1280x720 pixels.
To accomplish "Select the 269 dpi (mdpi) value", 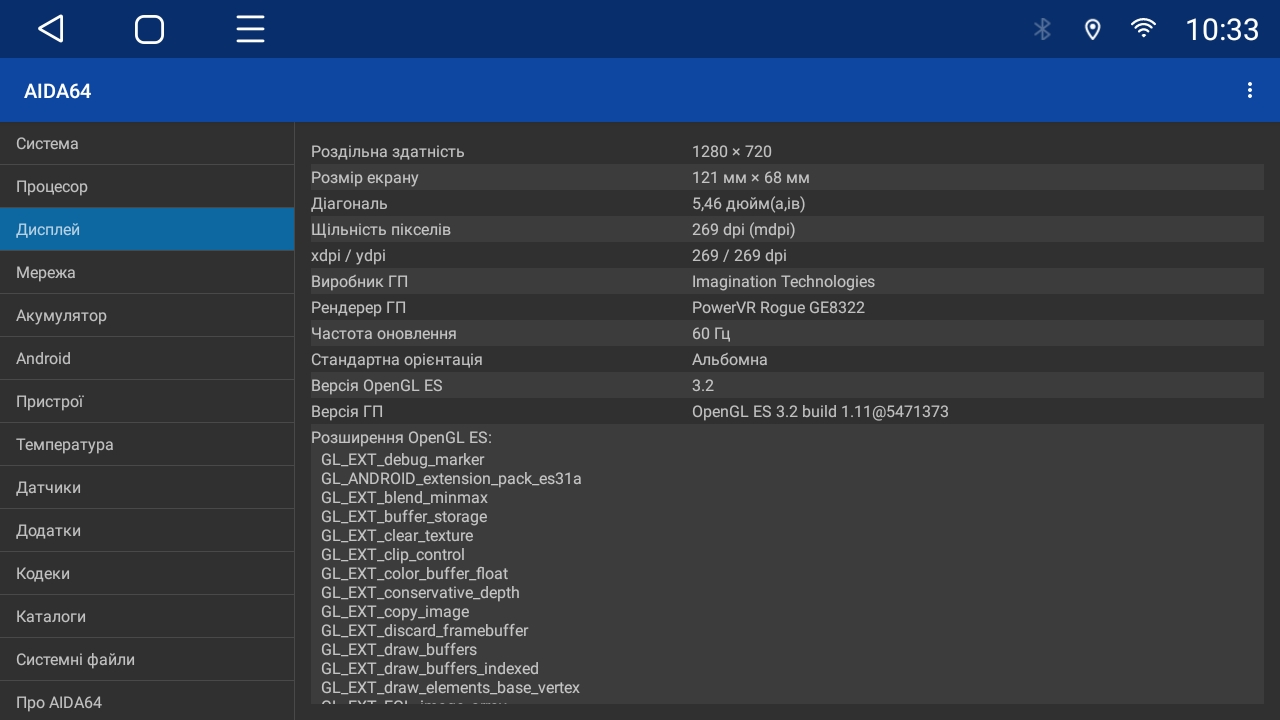I will 744,230.
